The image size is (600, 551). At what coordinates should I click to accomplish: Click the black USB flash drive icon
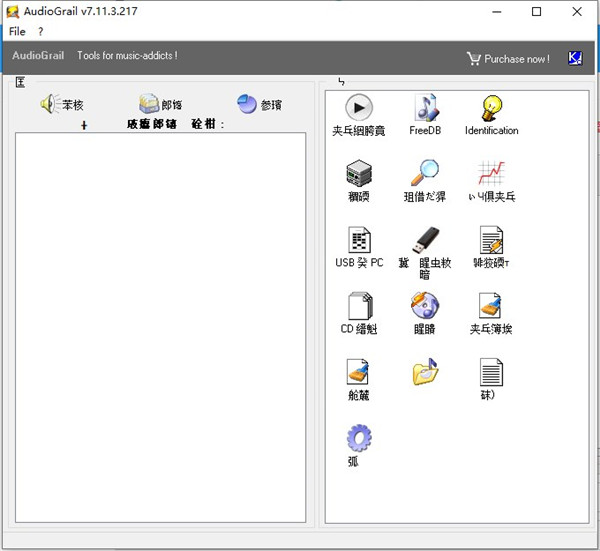point(426,240)
